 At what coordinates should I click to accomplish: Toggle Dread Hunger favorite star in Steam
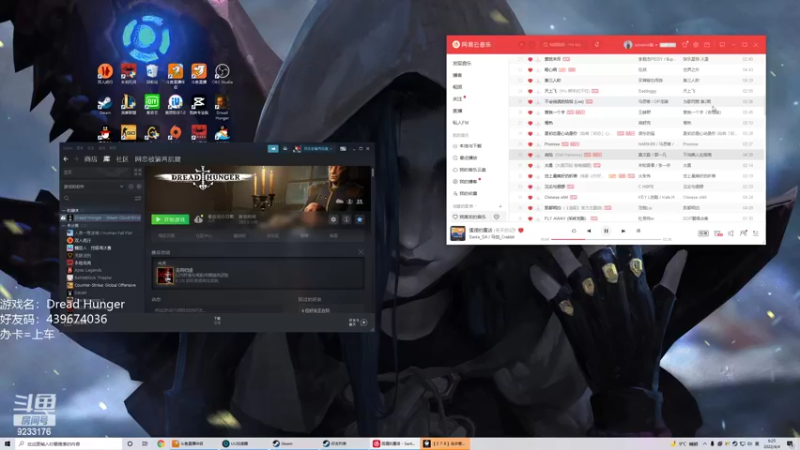pos(360,219)
